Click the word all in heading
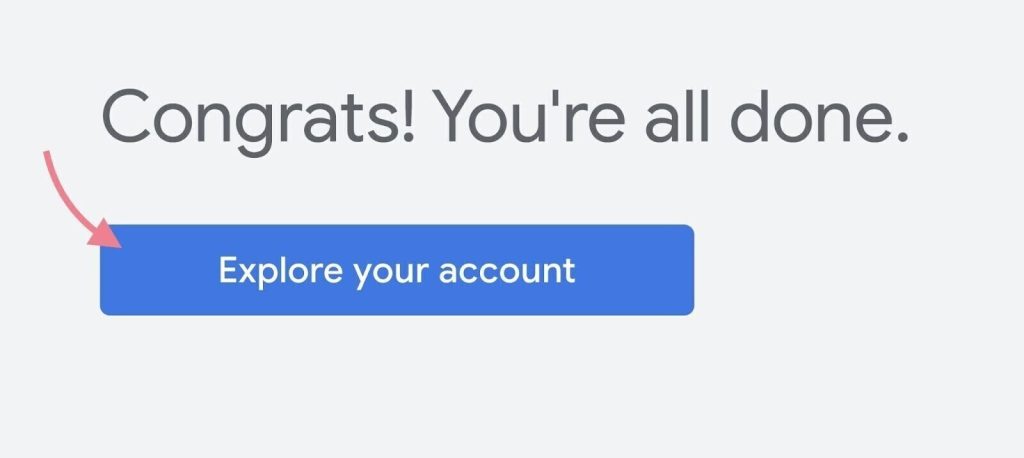 pyautogui.click(x=677, y=115)
